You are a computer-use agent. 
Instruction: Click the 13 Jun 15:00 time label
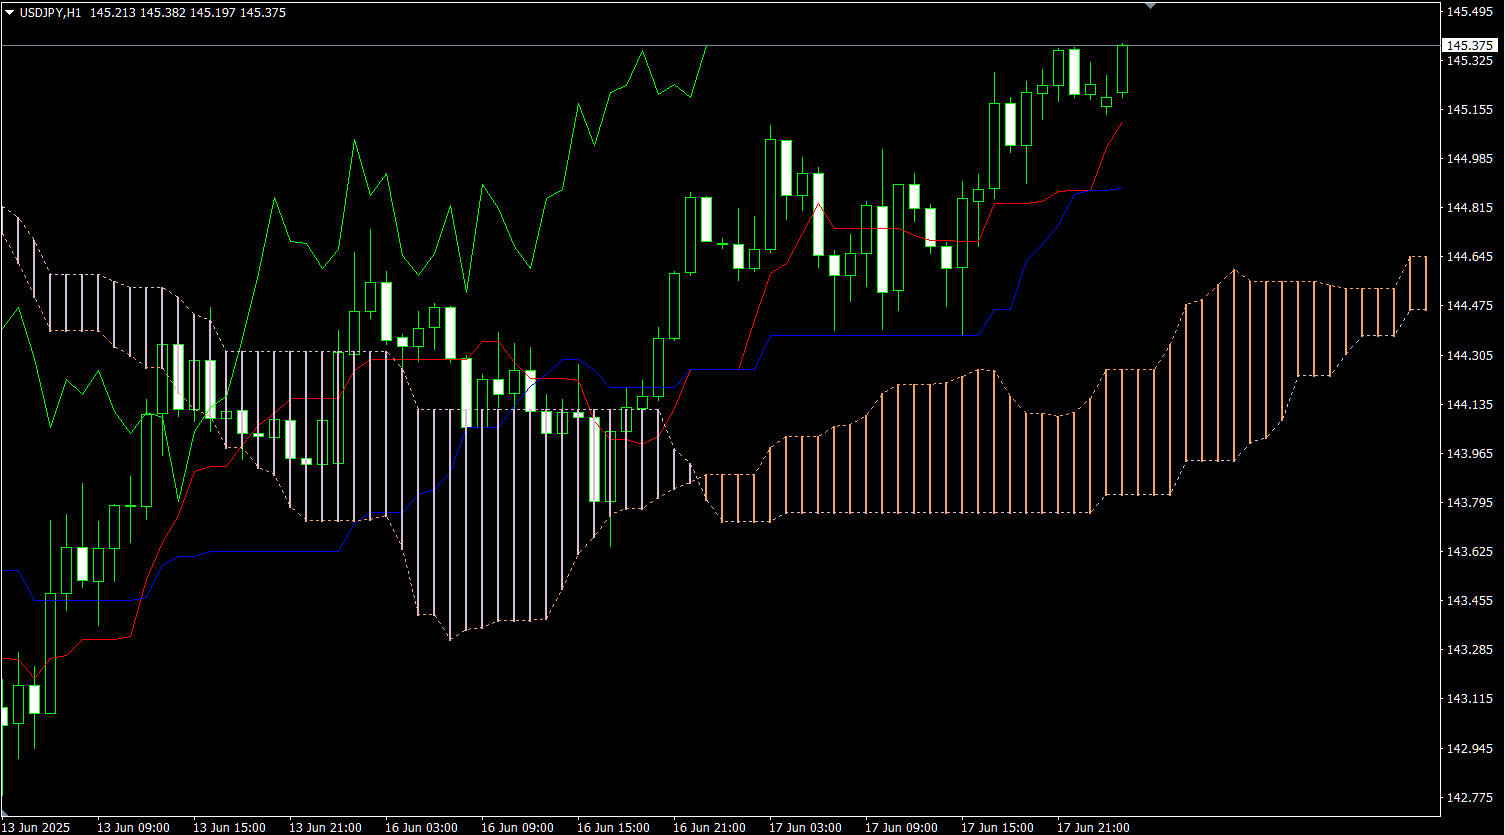point(230,828)
